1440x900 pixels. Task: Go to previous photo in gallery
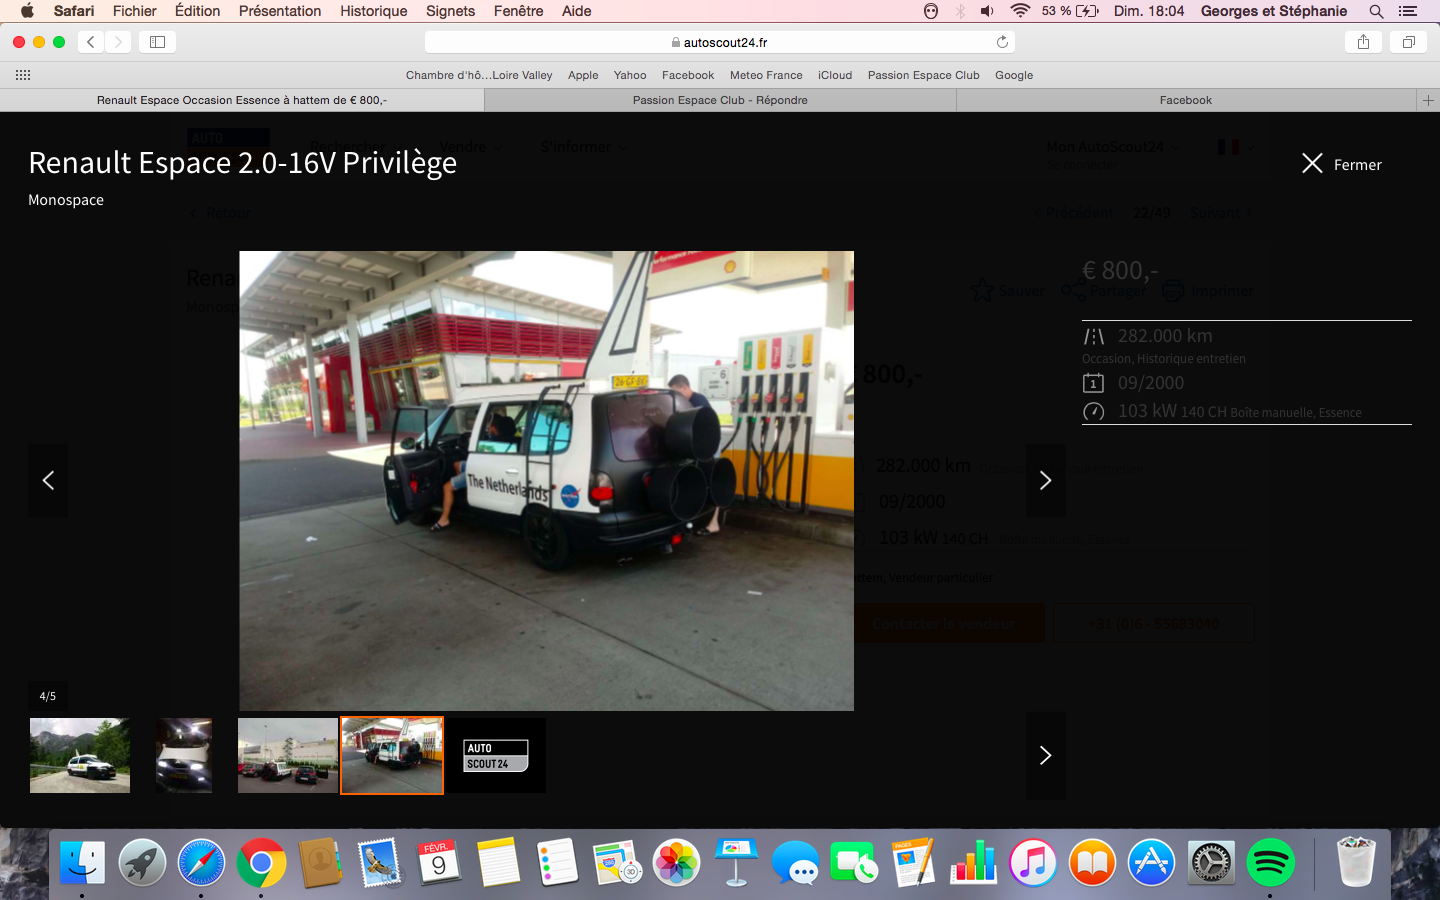click(48, 481)
